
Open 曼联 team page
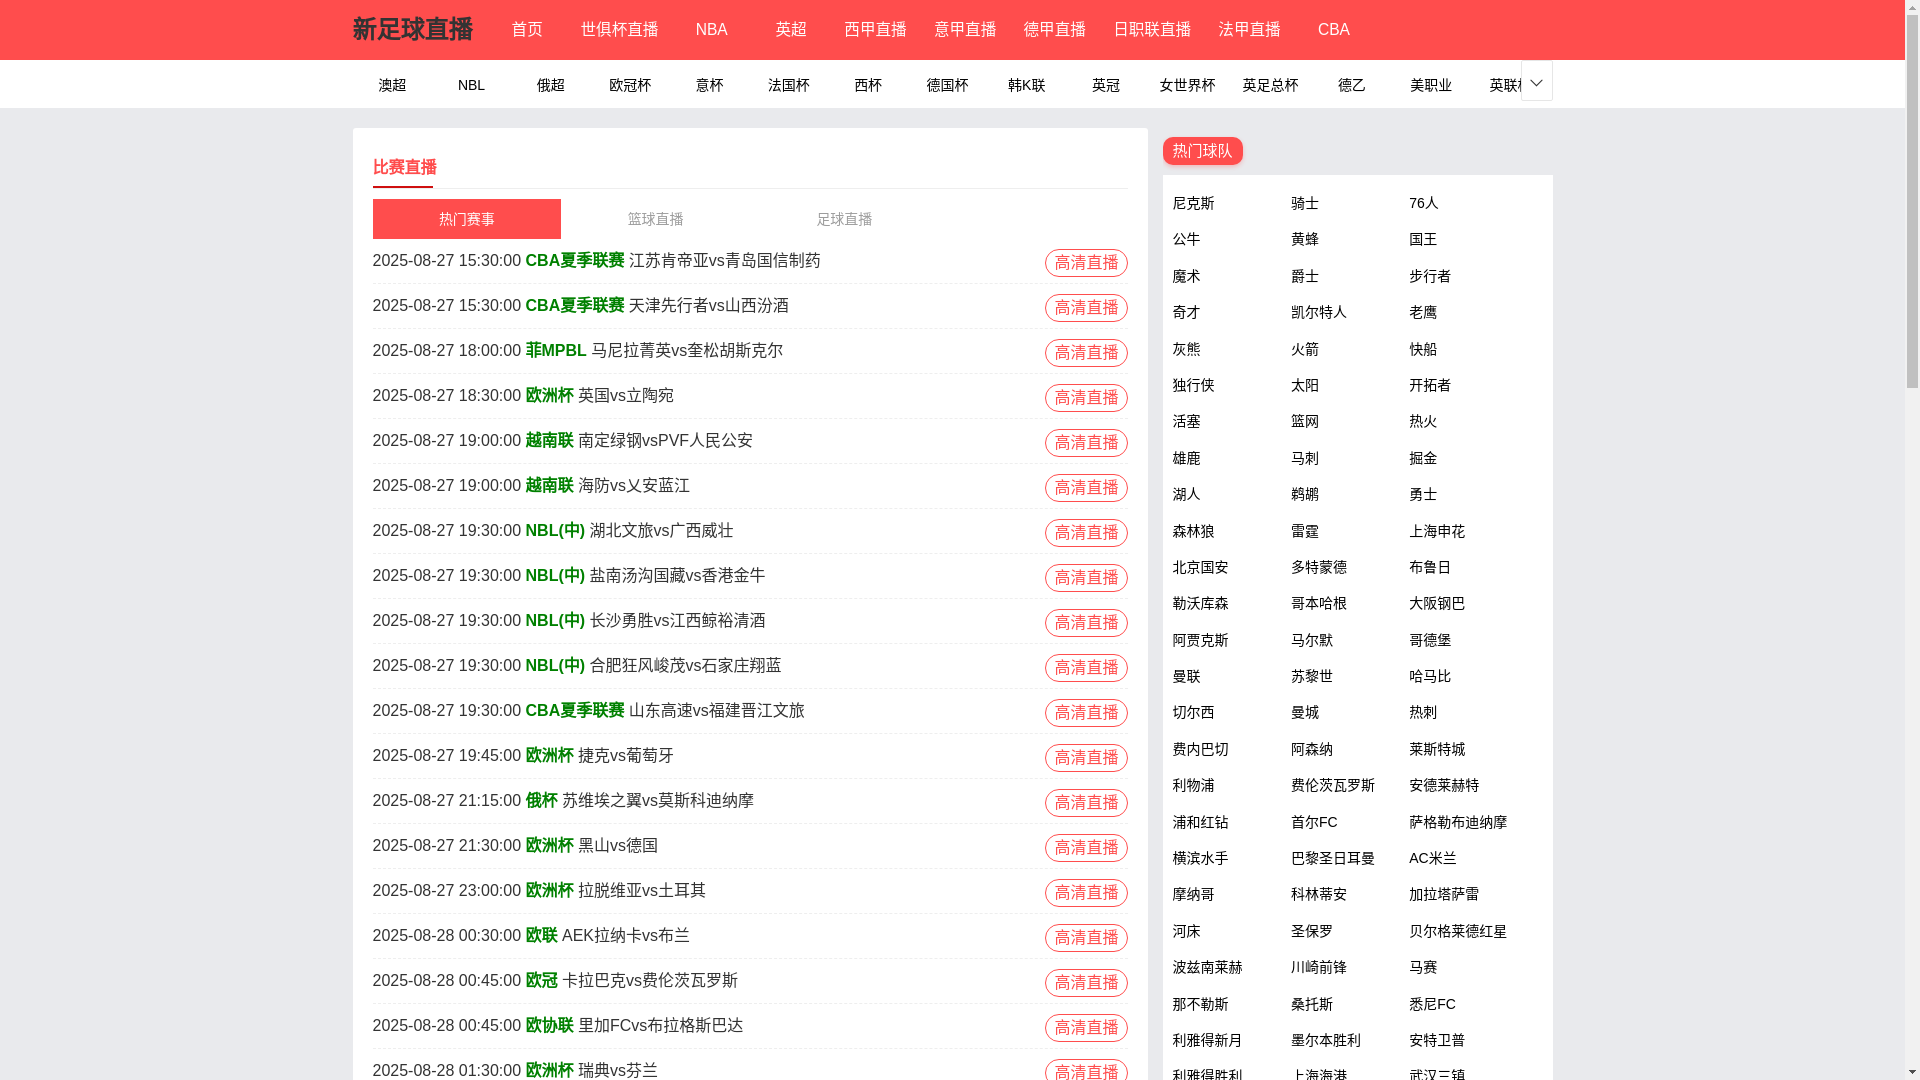[x=1186, y=676]
